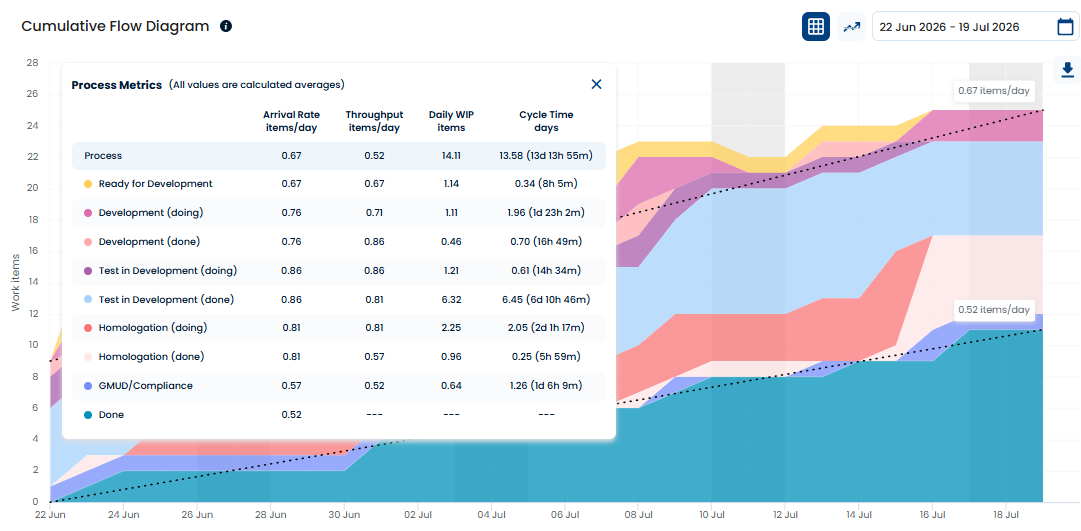This screenshot has width=1081, height=531.
Task: Close the Process Metrics panel
Action: pyautogui.click(x=596, y=84)
